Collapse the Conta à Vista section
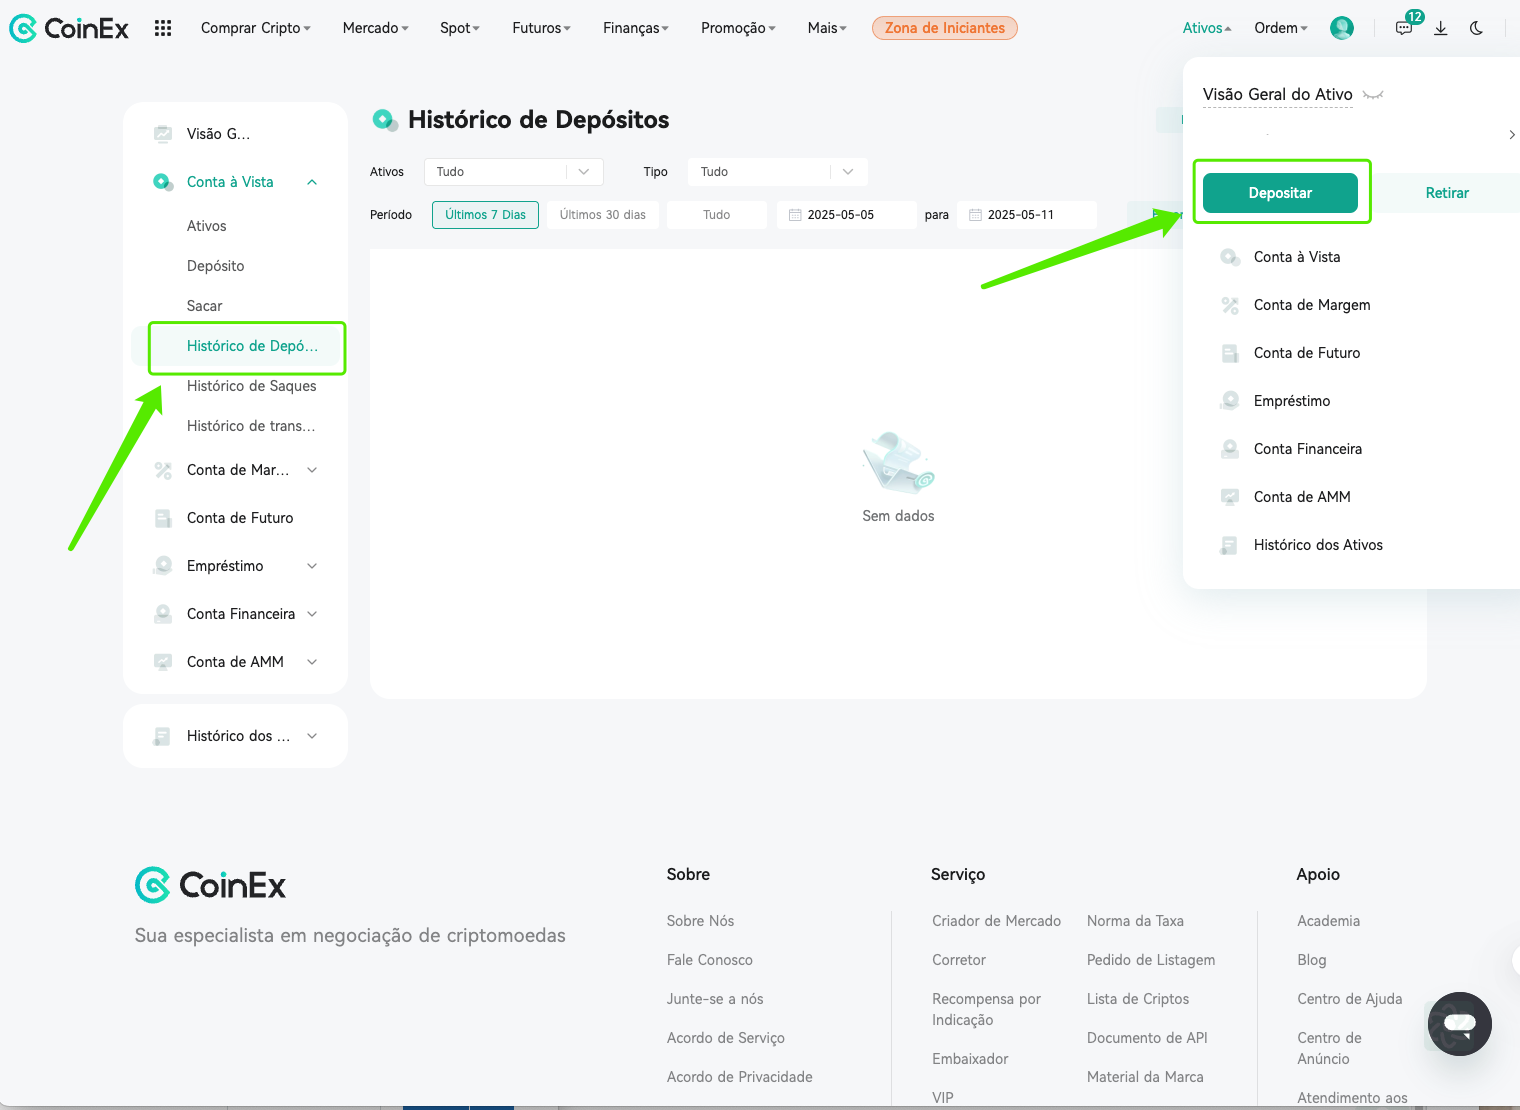The image size is (1520, 1110). point(312,182)
